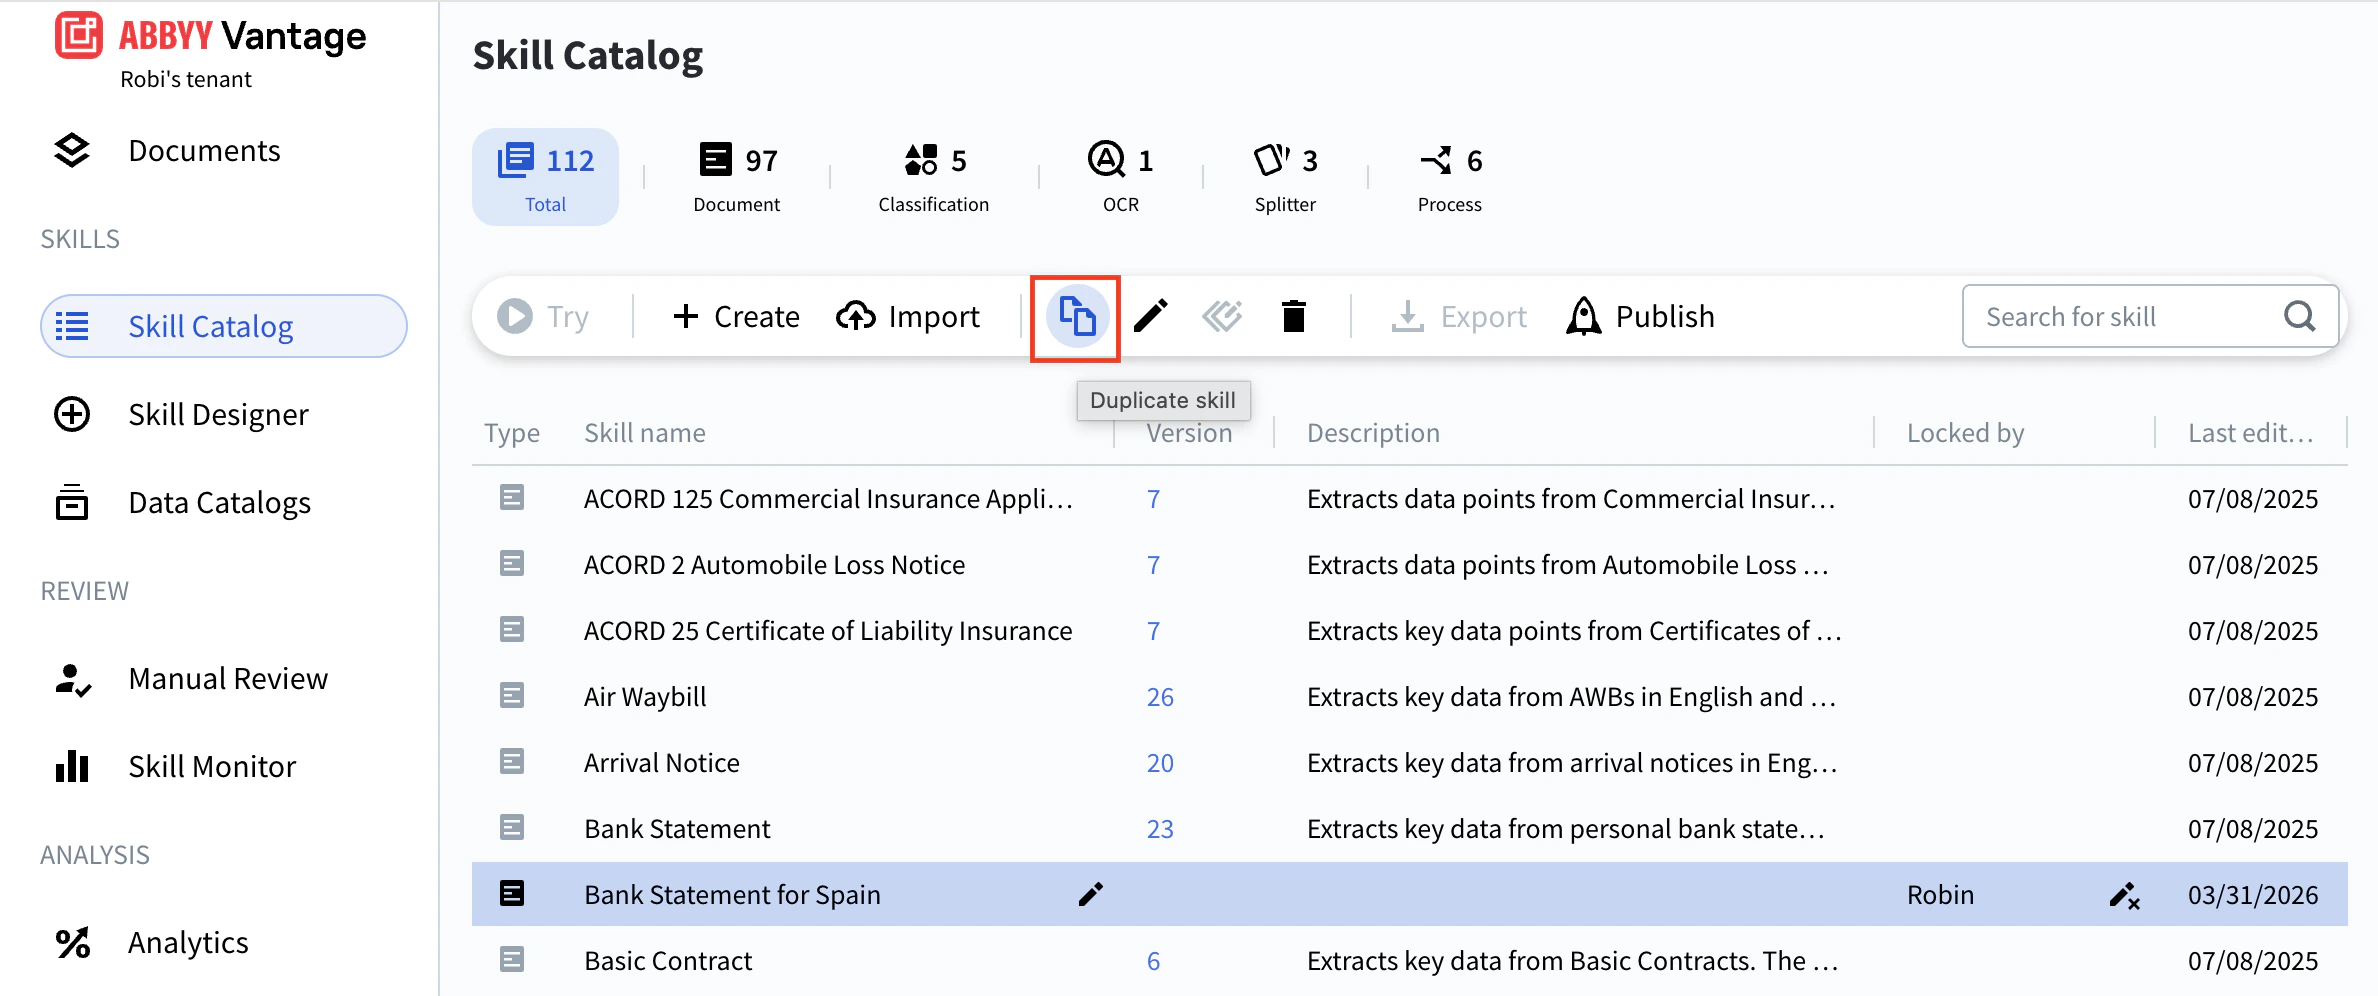This screenshot has width=2378, height=996.
Task: Click version 26 of Air Waybill
Action: point(1160,697)
